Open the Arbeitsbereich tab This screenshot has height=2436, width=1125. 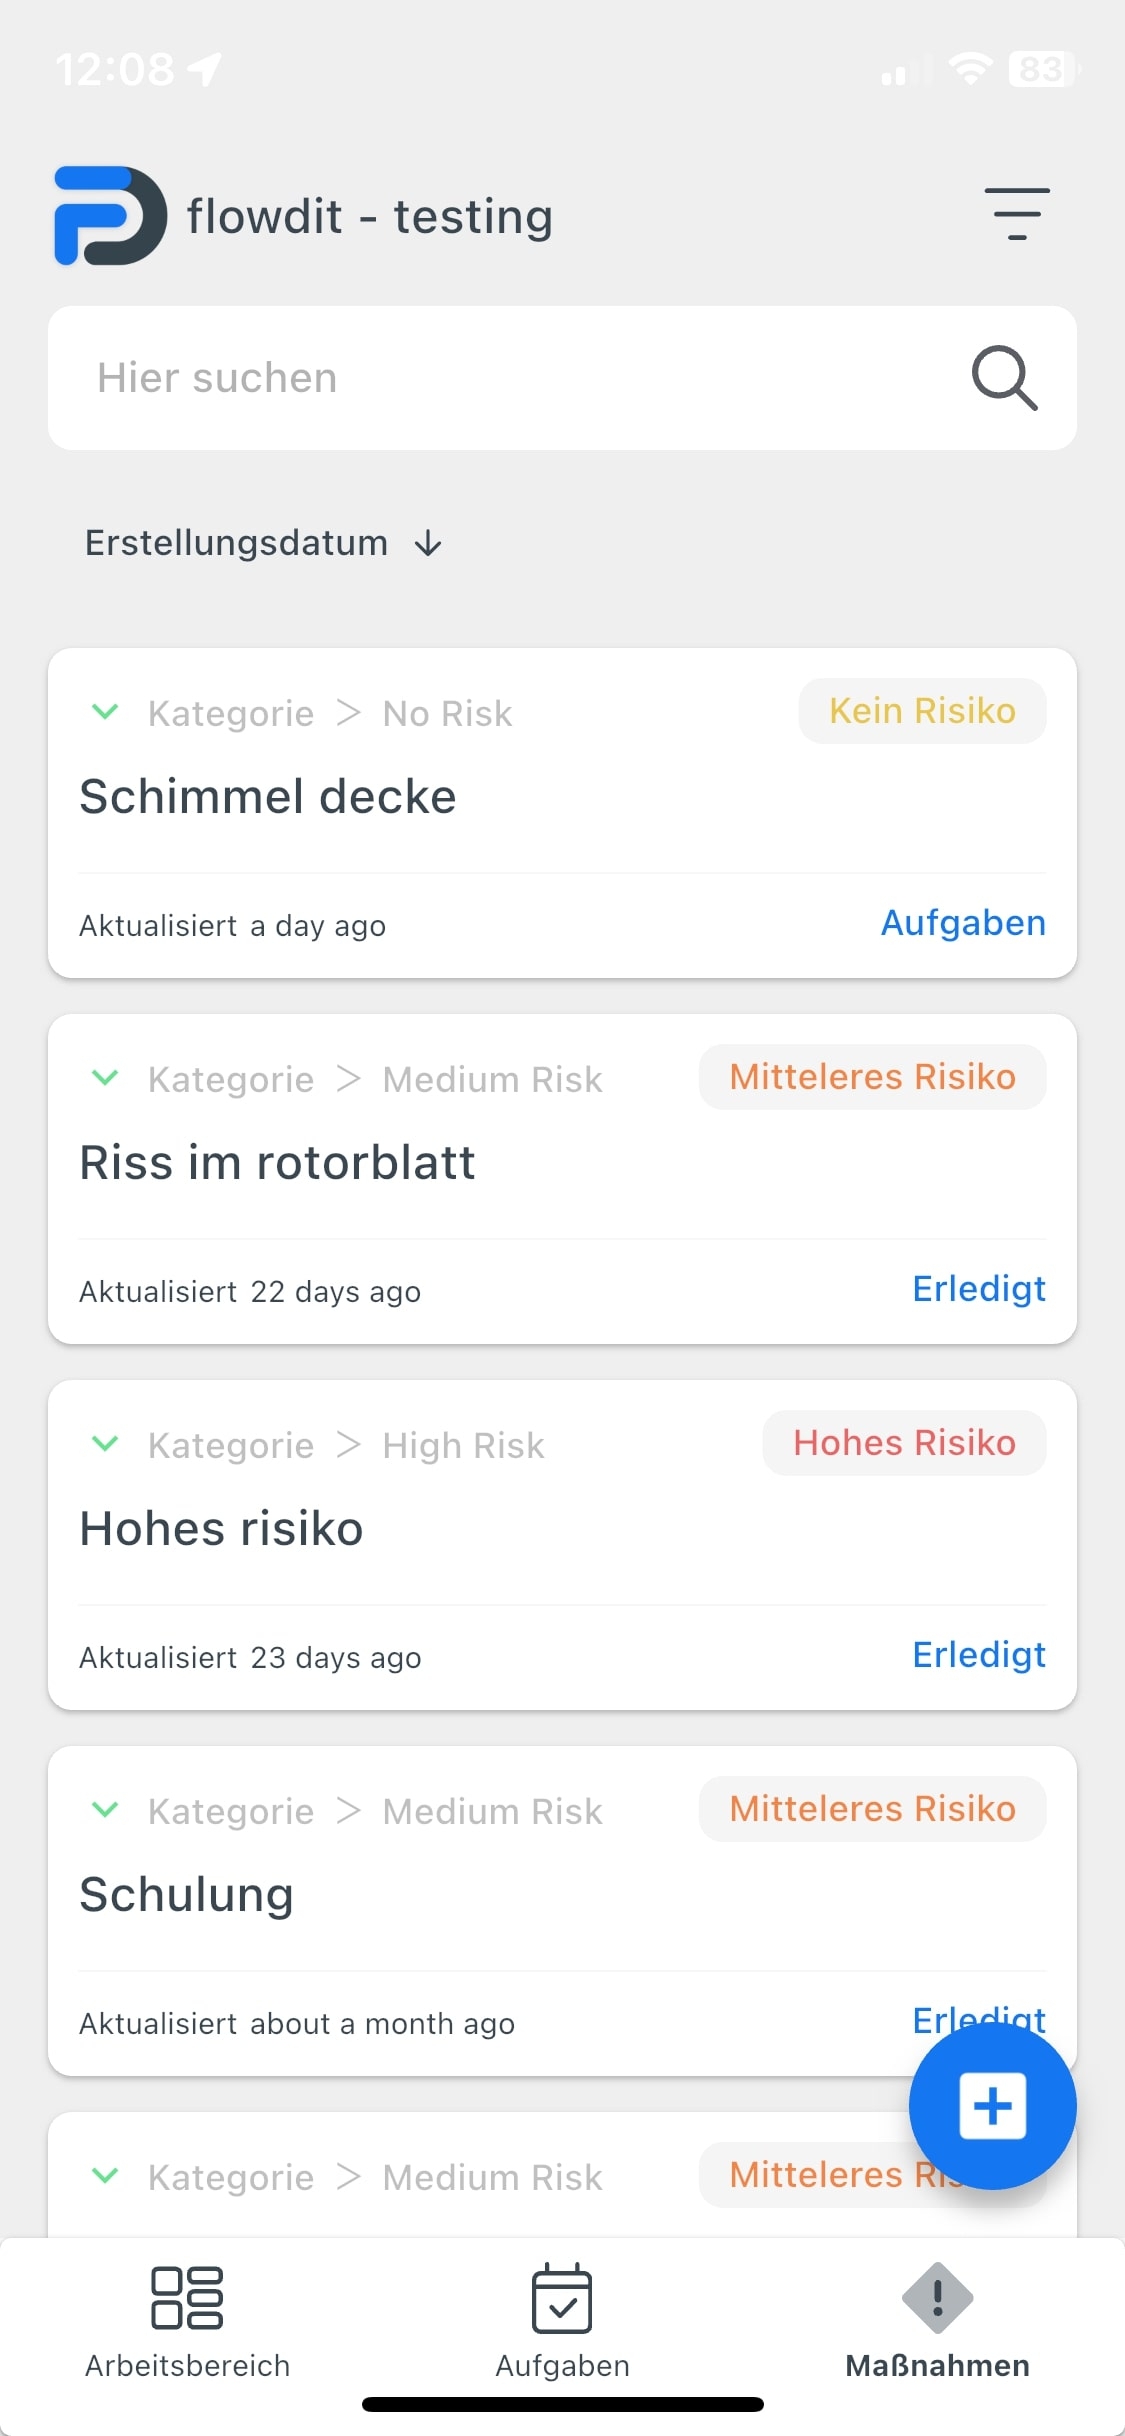tap(187, 2321)
